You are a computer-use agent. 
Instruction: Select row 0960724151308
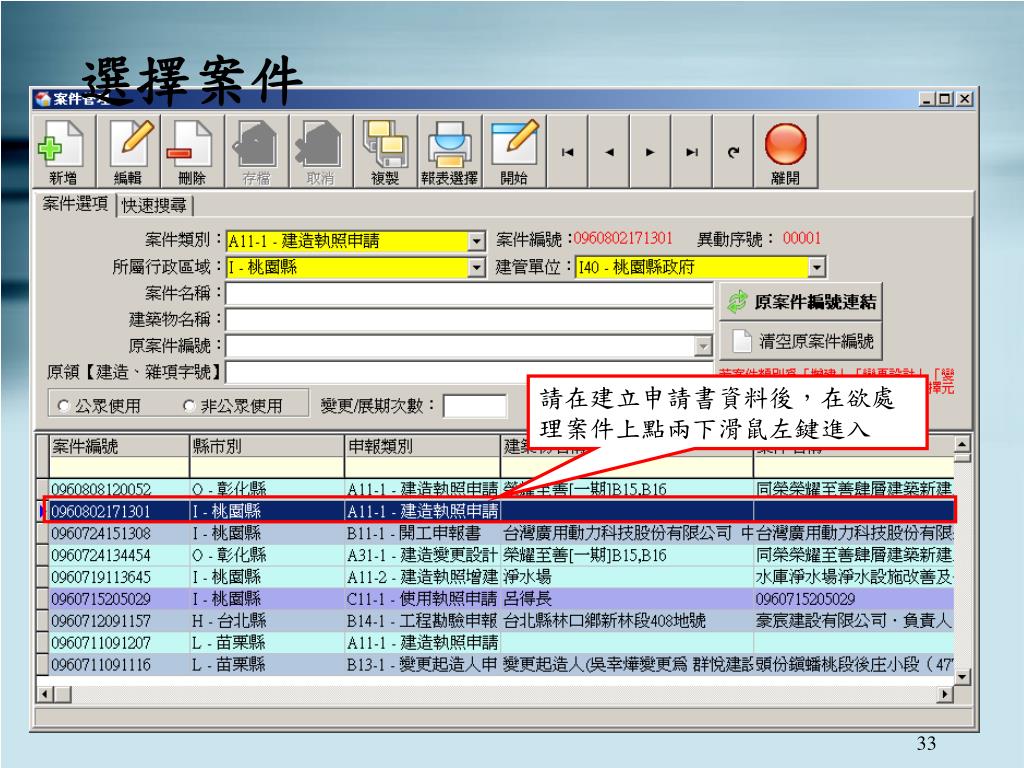coord(501,533)
